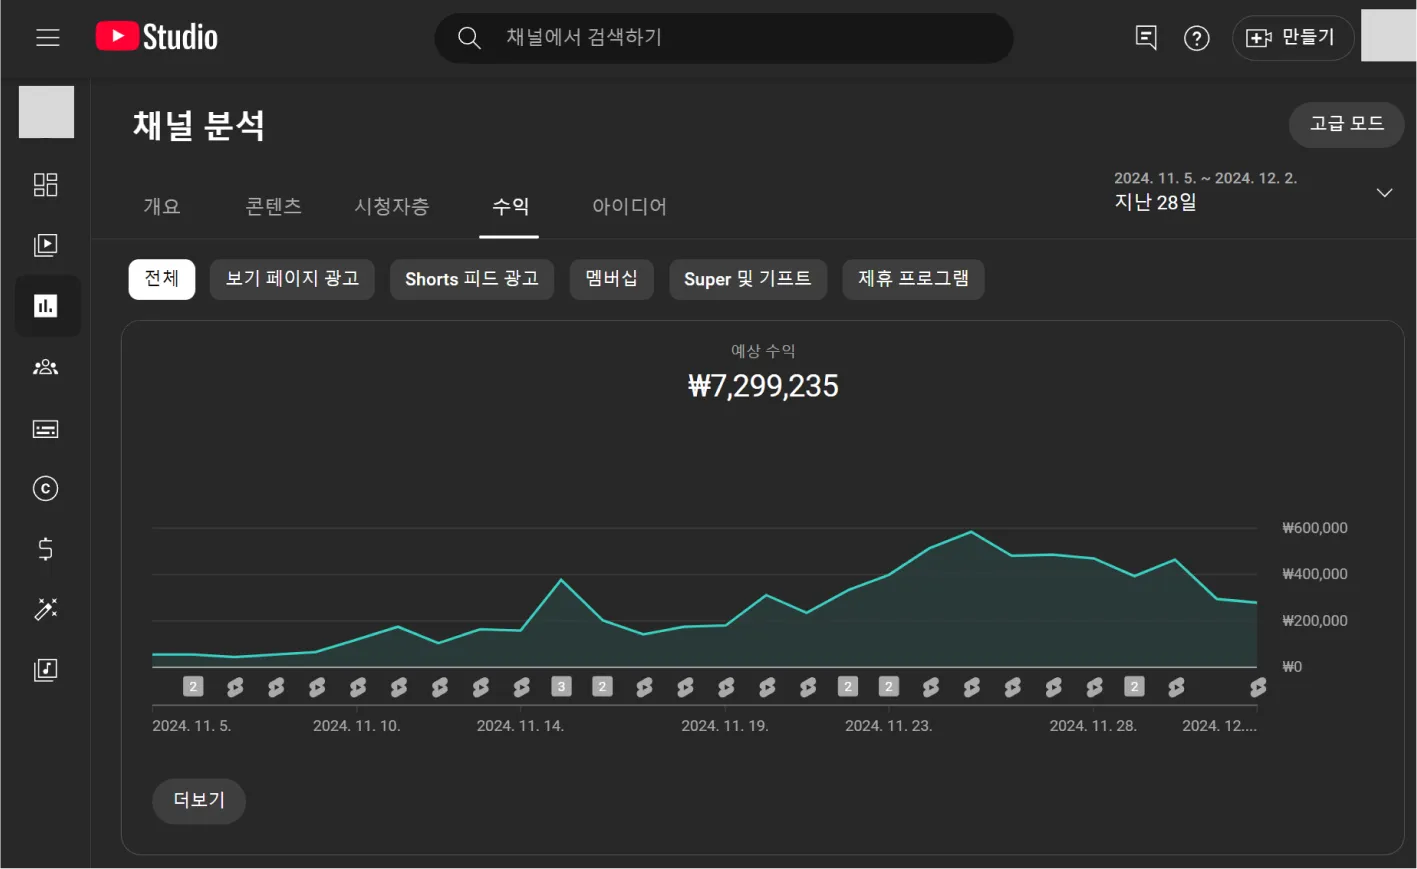This screenshot has height=869, width=1417.
Task: Switch to the 개요 tab
Action: (x=162, y=207)
